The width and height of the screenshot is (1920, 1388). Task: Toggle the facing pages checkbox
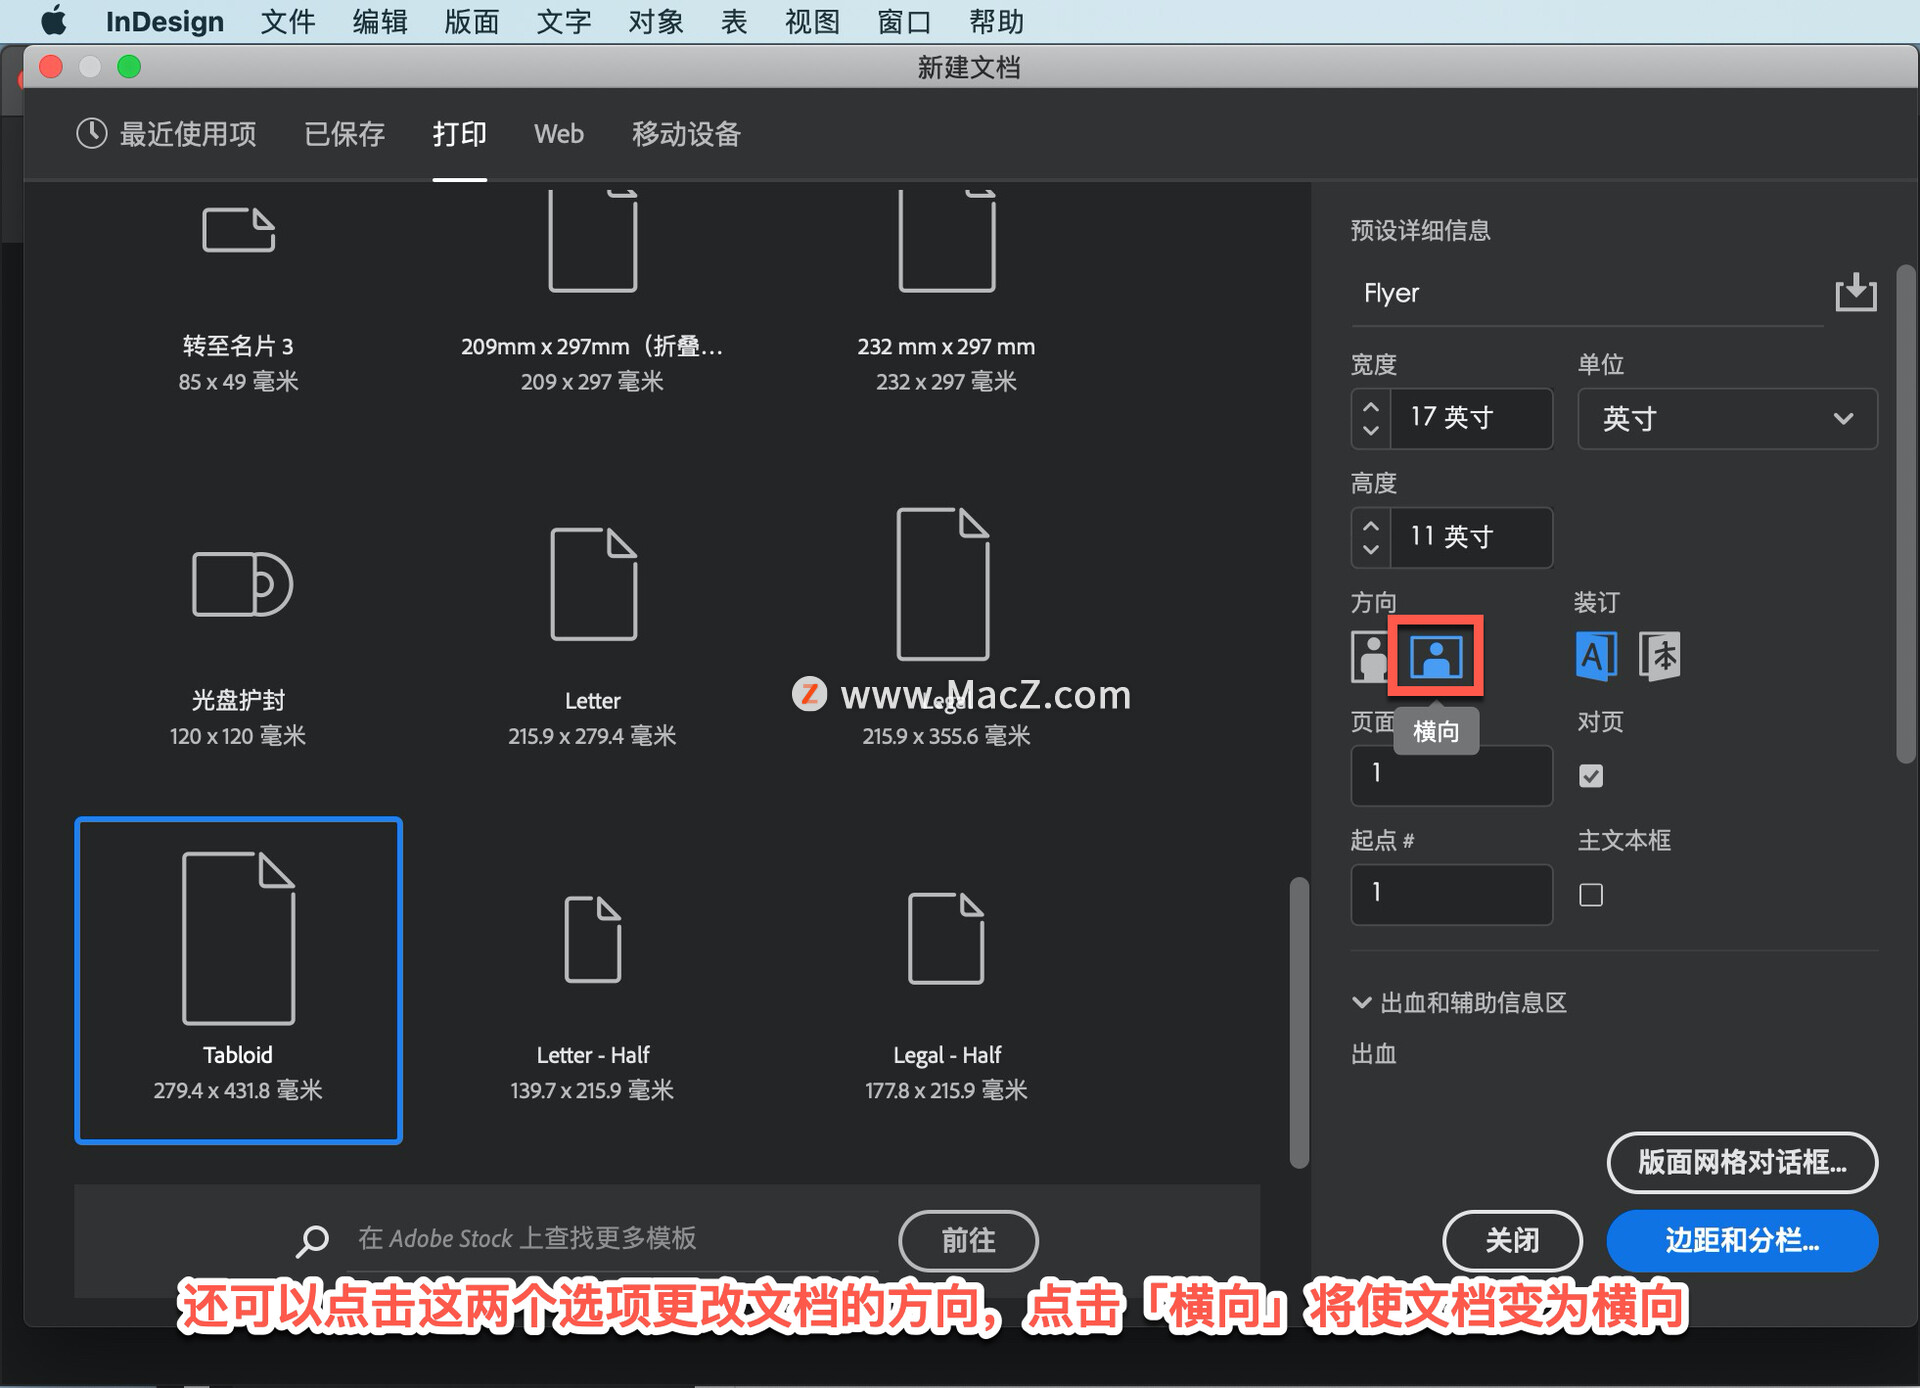(x=1591, y=776)
